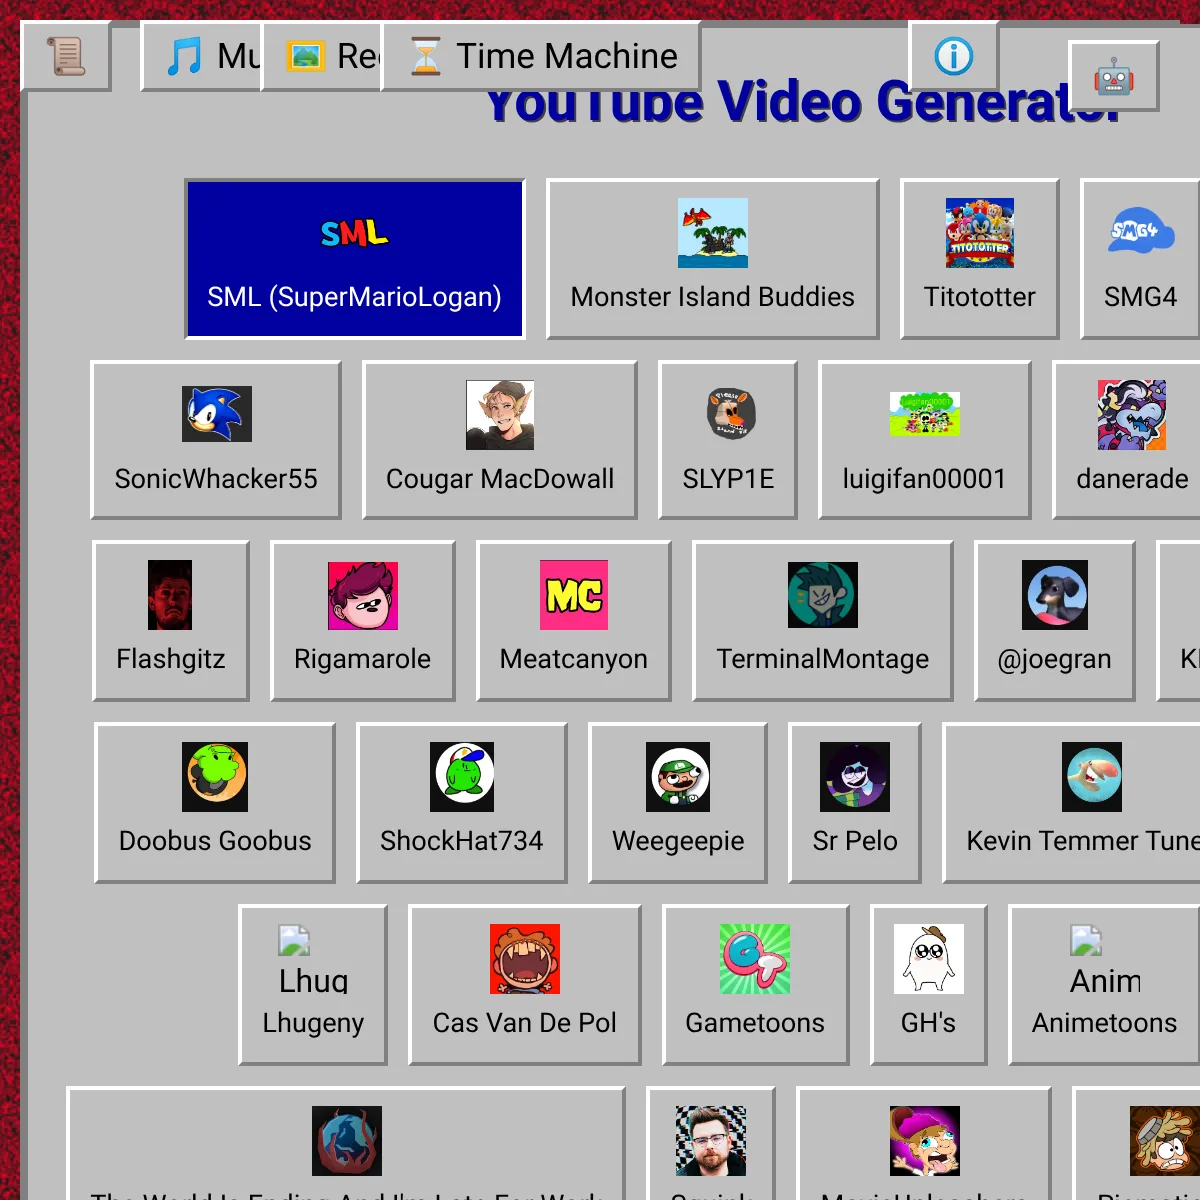Choose the Cougar MacDowall channel
Screen dimensions: 1200x1200
click(500, 440)
